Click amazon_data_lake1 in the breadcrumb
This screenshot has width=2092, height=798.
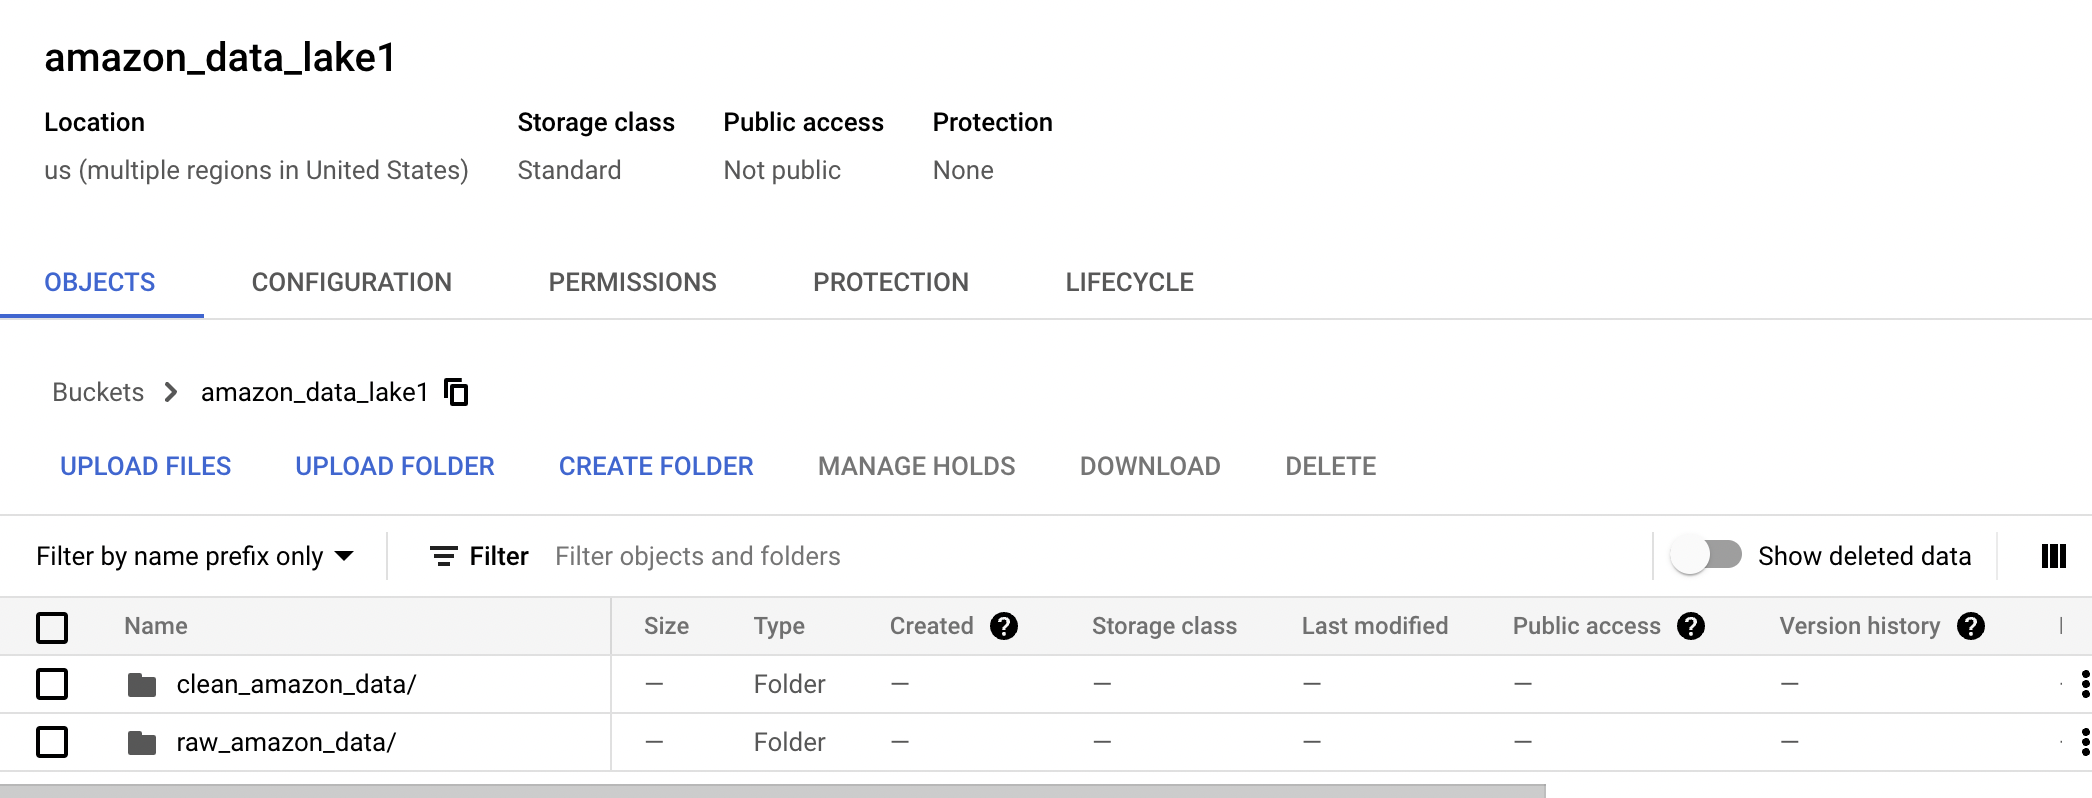(x=315, y=392)
